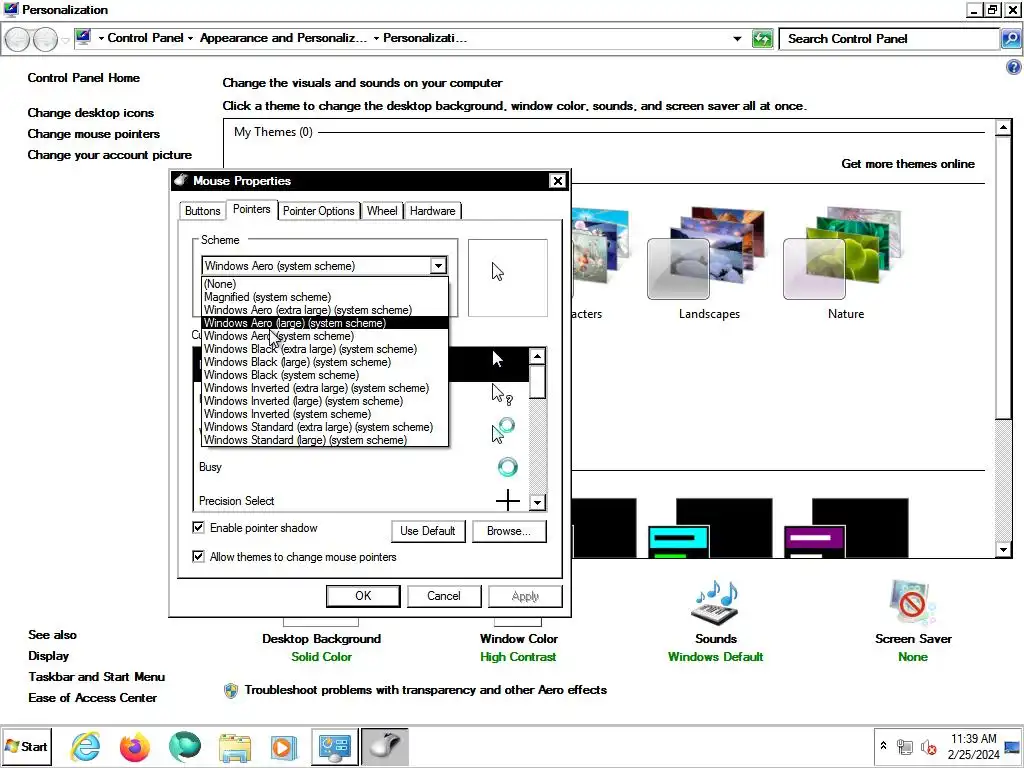Open Windows Explorer folder in taskbar
The width and height of the screenshot is (1024, 768).
234,746
